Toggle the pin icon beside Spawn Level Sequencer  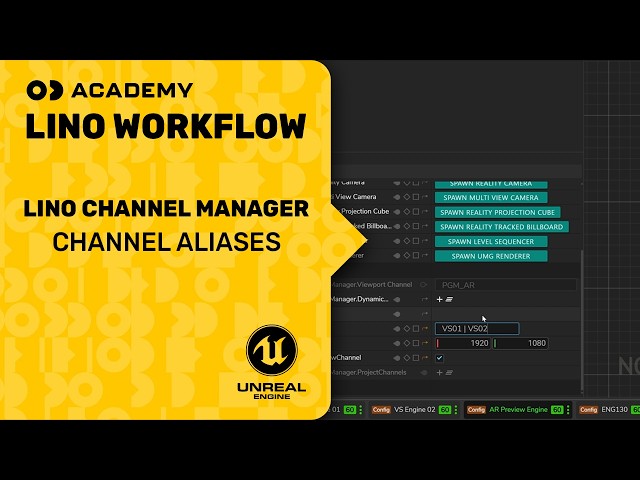pyautogui.click(x=397, y=241)
